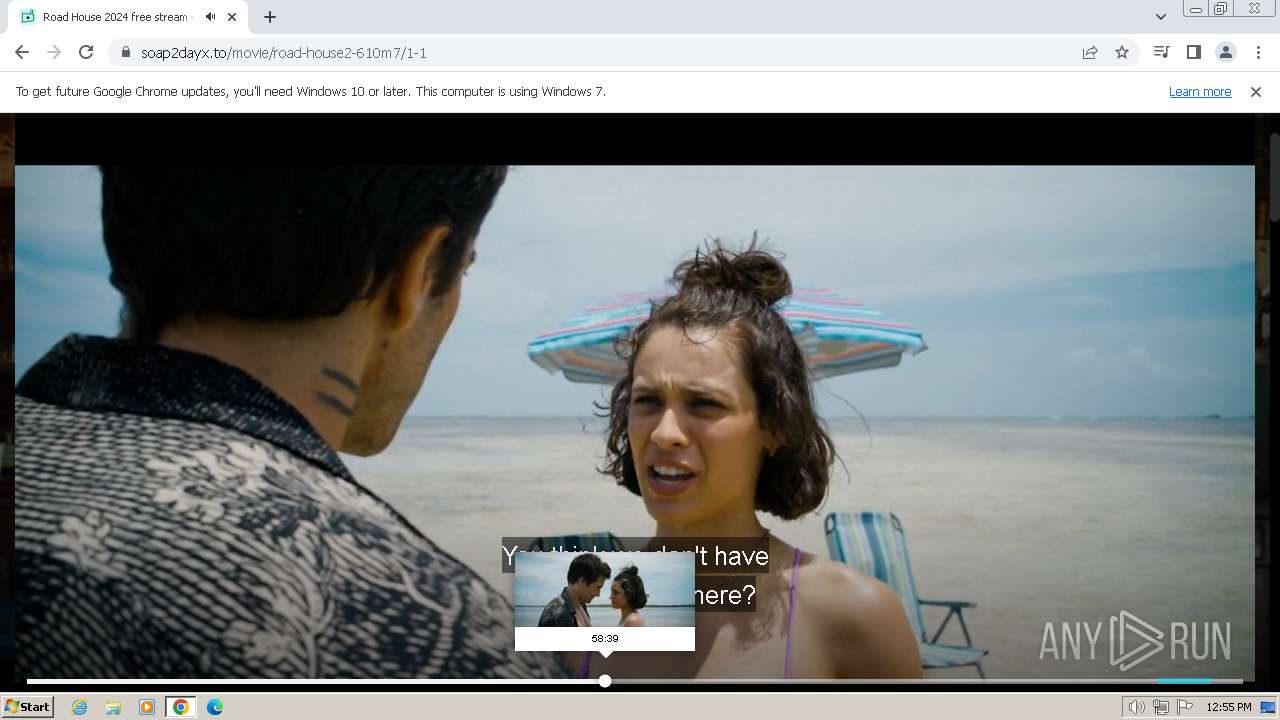Open Windows Media Player from taskbar
This screenshot has width=1280, height=720.
147,707
